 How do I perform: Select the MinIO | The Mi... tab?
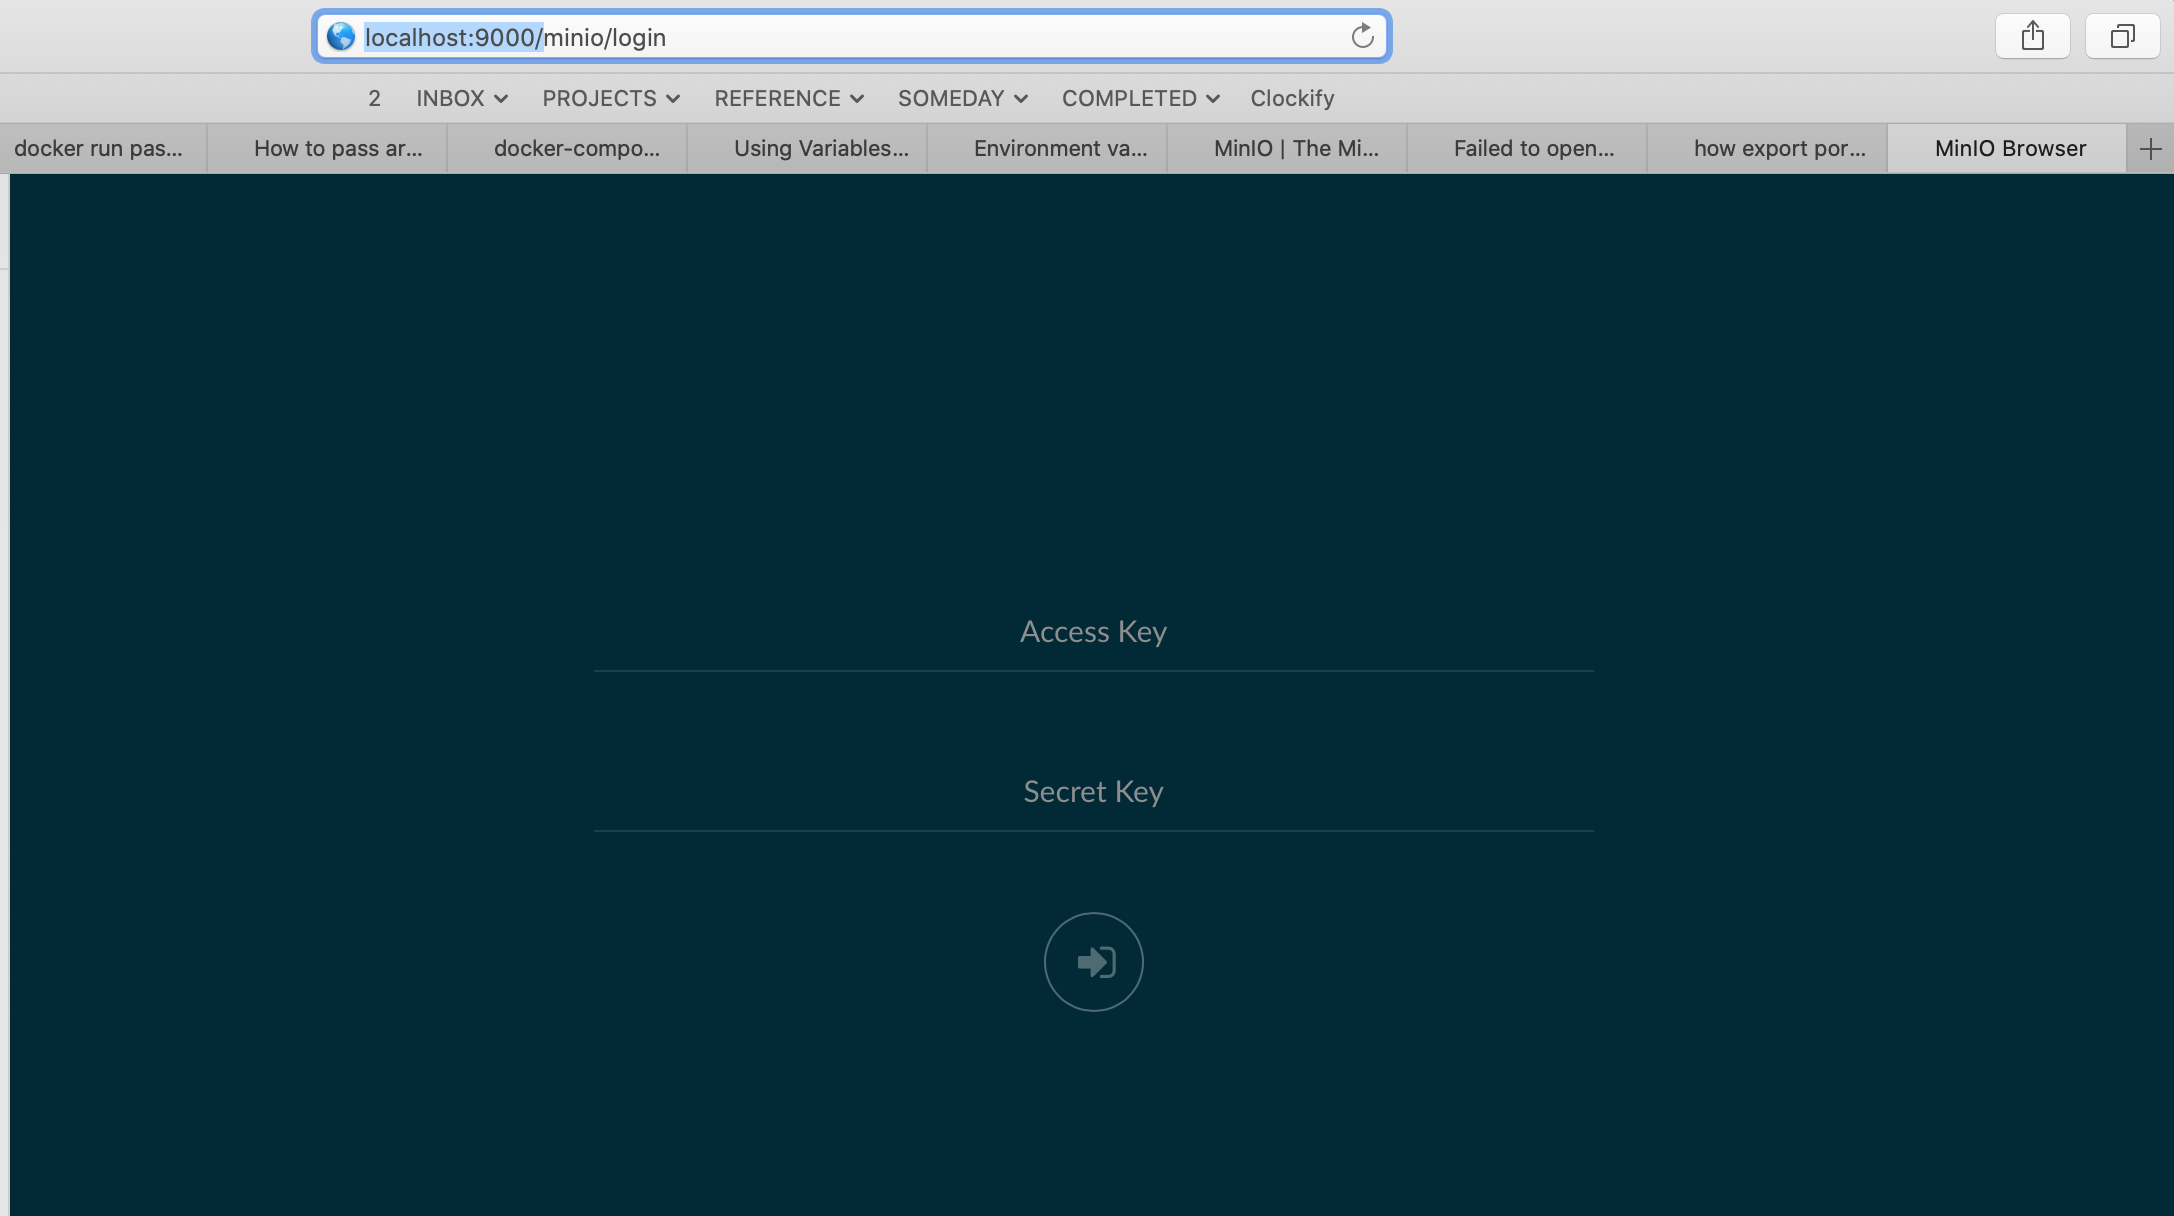1295,149
